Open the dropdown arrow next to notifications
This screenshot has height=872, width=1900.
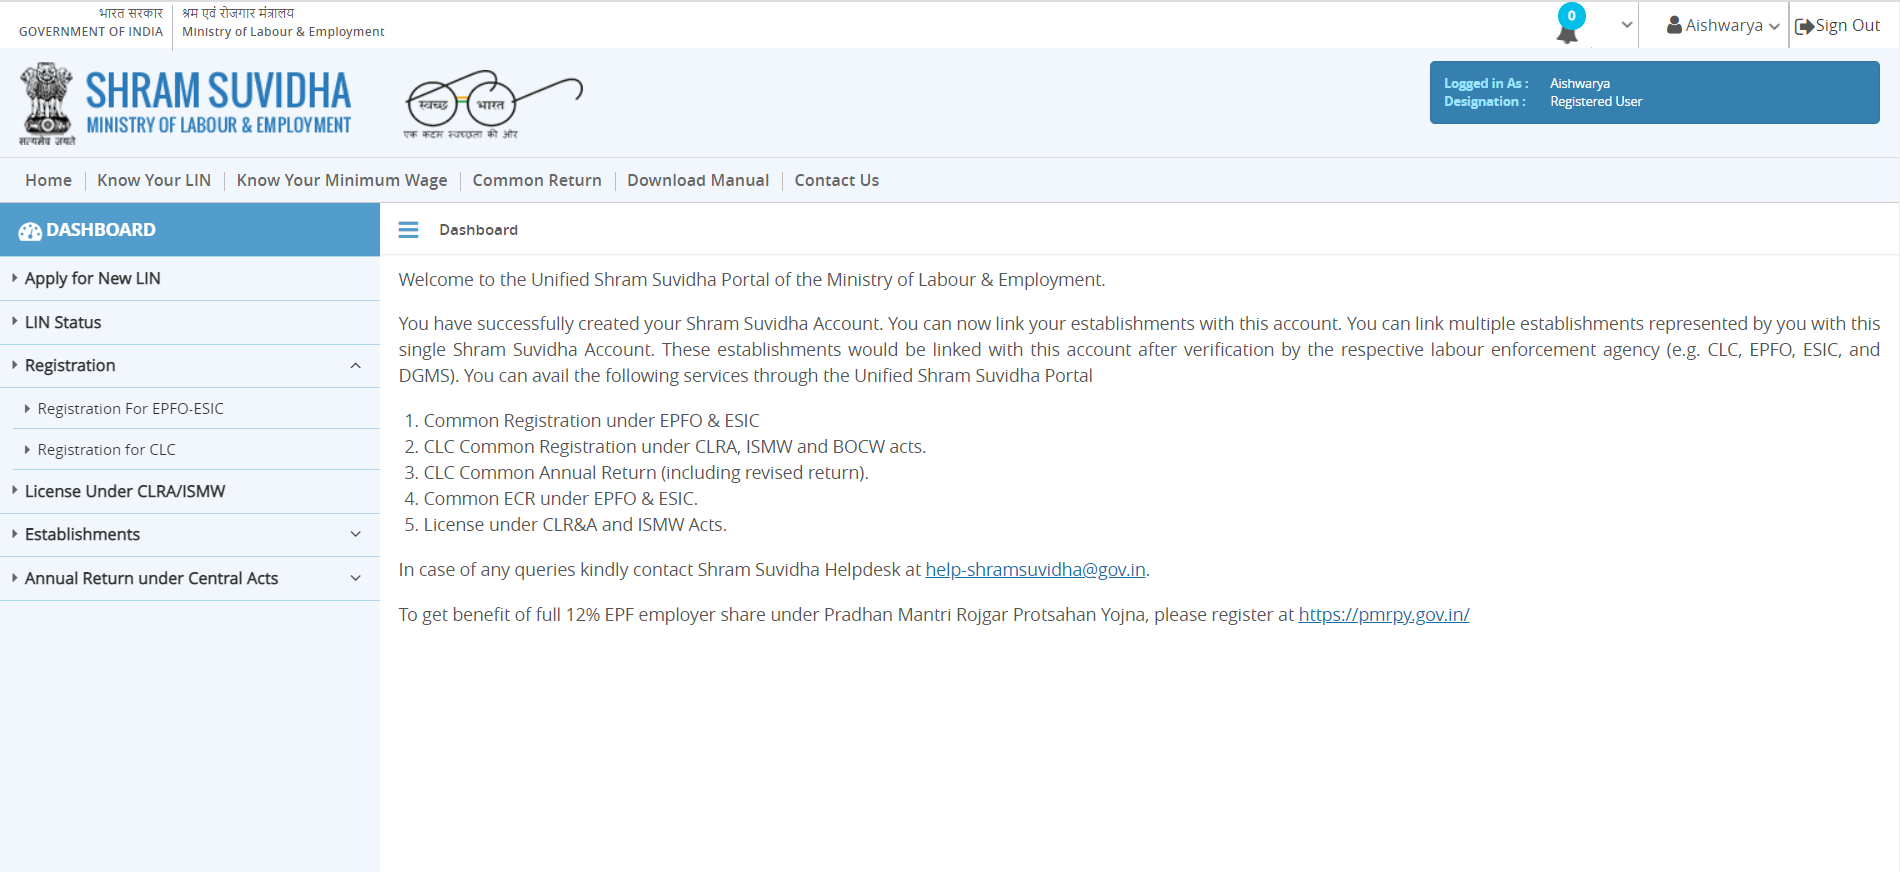coord(1627,26)
